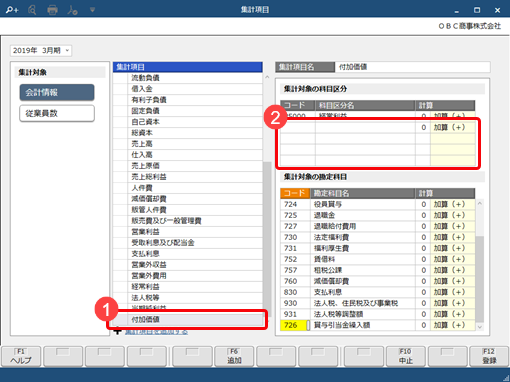Viewport: 510px width, 382px height.
Task: Click the 830 支払利息 account row
Action: click(378, 292)
